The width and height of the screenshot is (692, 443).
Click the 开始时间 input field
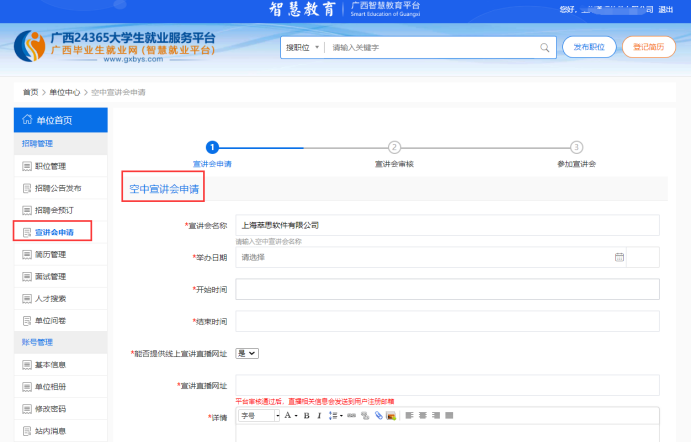point(448,289)
